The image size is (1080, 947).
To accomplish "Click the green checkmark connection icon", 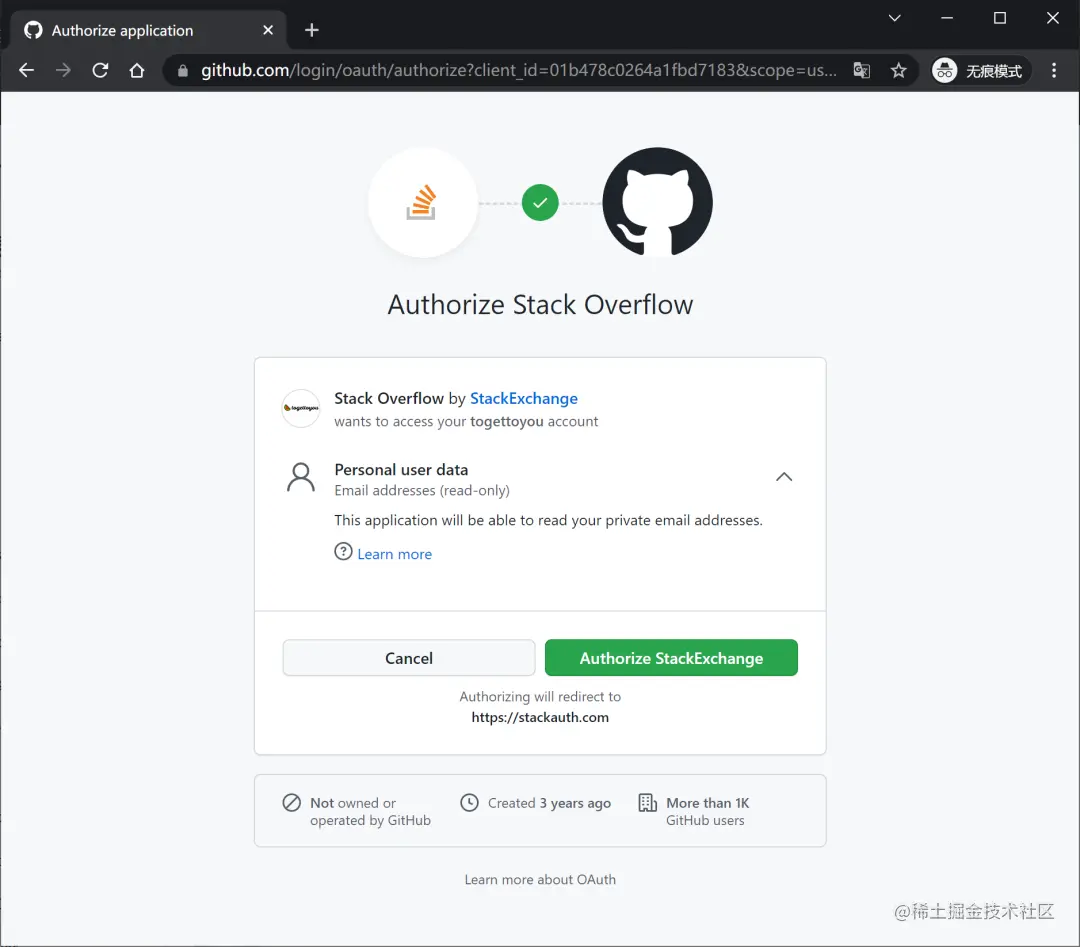I will coord(540,202).
